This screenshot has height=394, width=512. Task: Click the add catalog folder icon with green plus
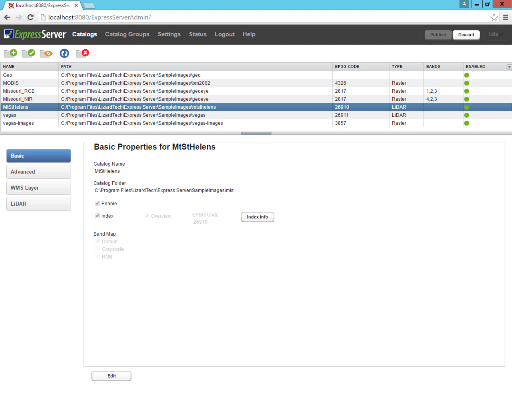click(x=10, y=53)
